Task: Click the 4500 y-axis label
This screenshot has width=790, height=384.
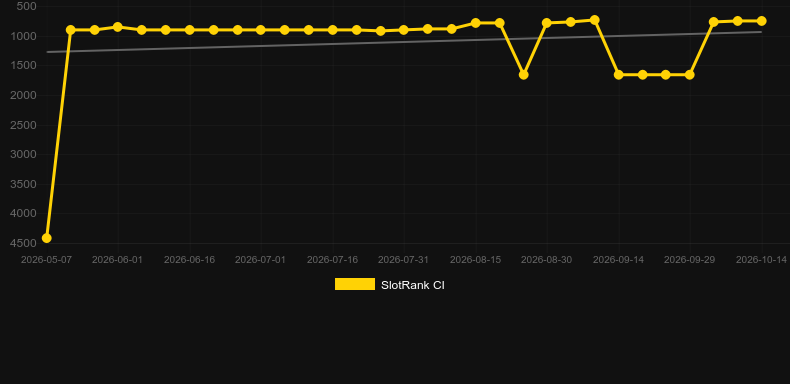Action: [24, 243]
